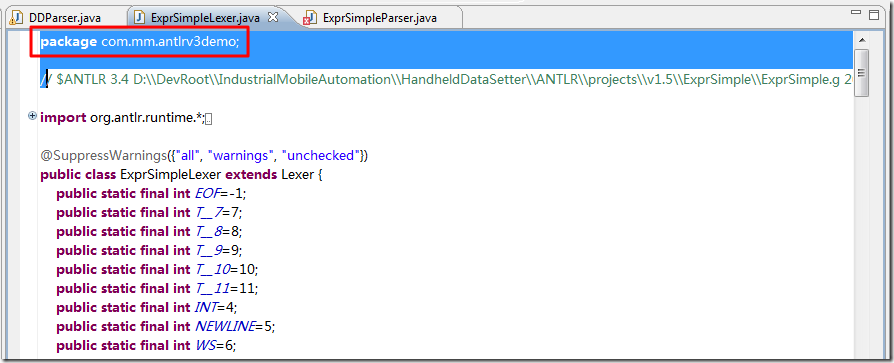Click the vertical scrollbar thumb
The height and width of the screenshot is (363, 894).
click(862, 73)
